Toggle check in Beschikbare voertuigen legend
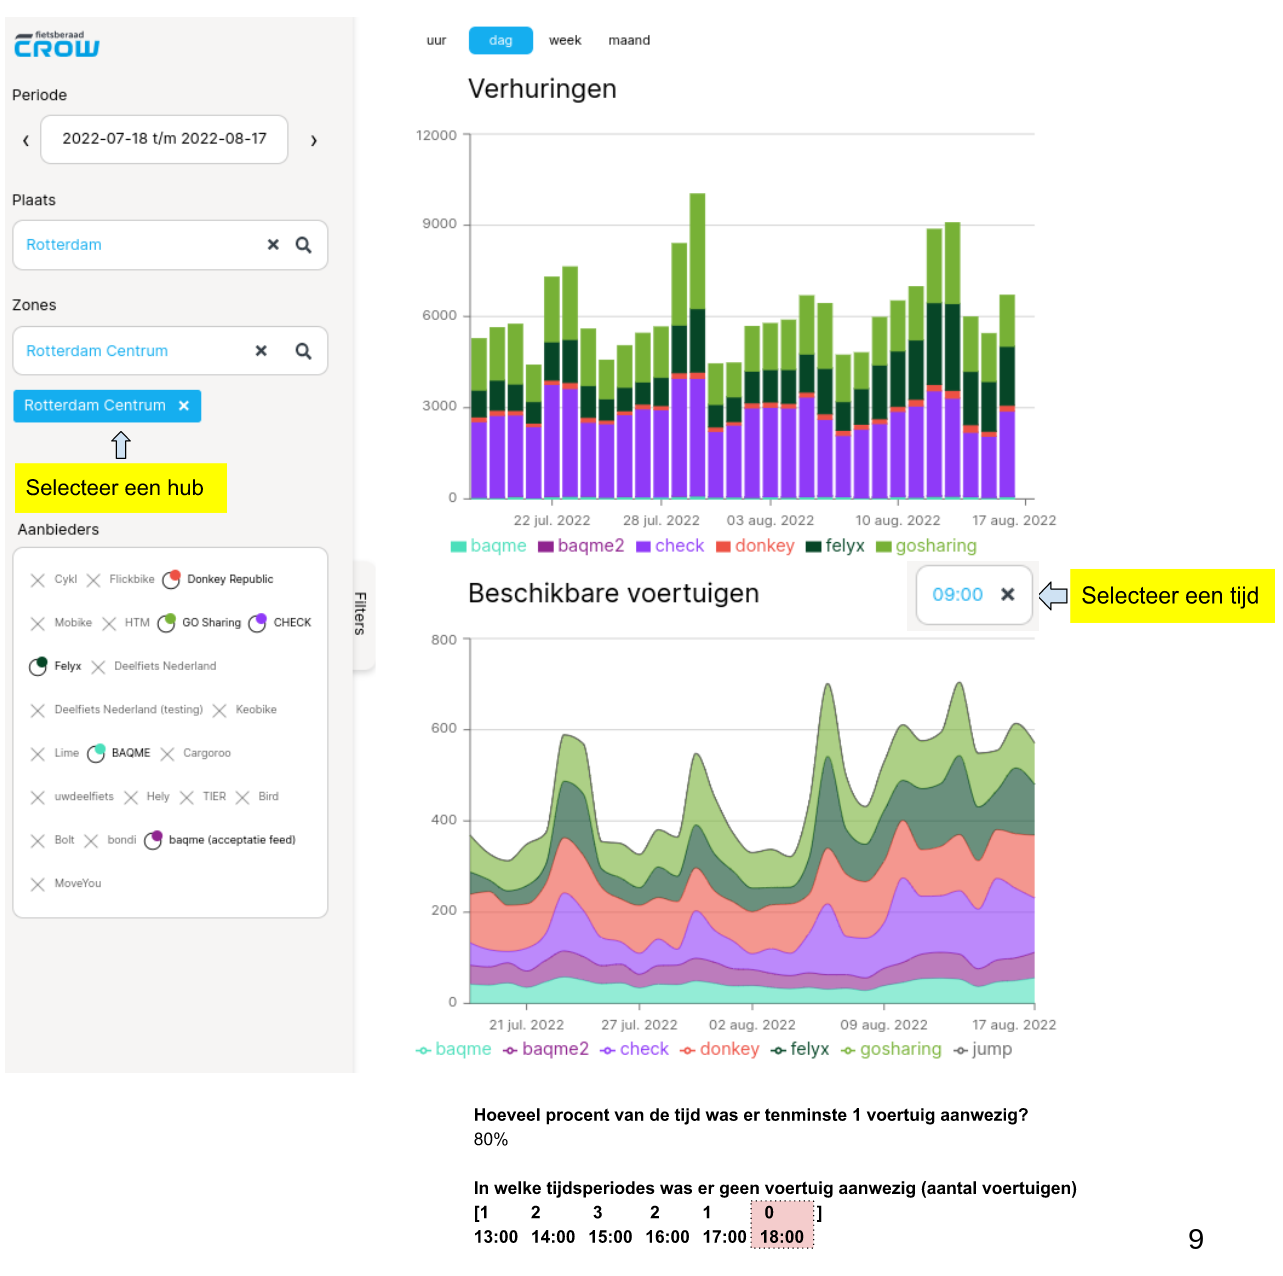Image resolution: width=1283 pixels, height=1276 pixels. (x=634, y=1049)
